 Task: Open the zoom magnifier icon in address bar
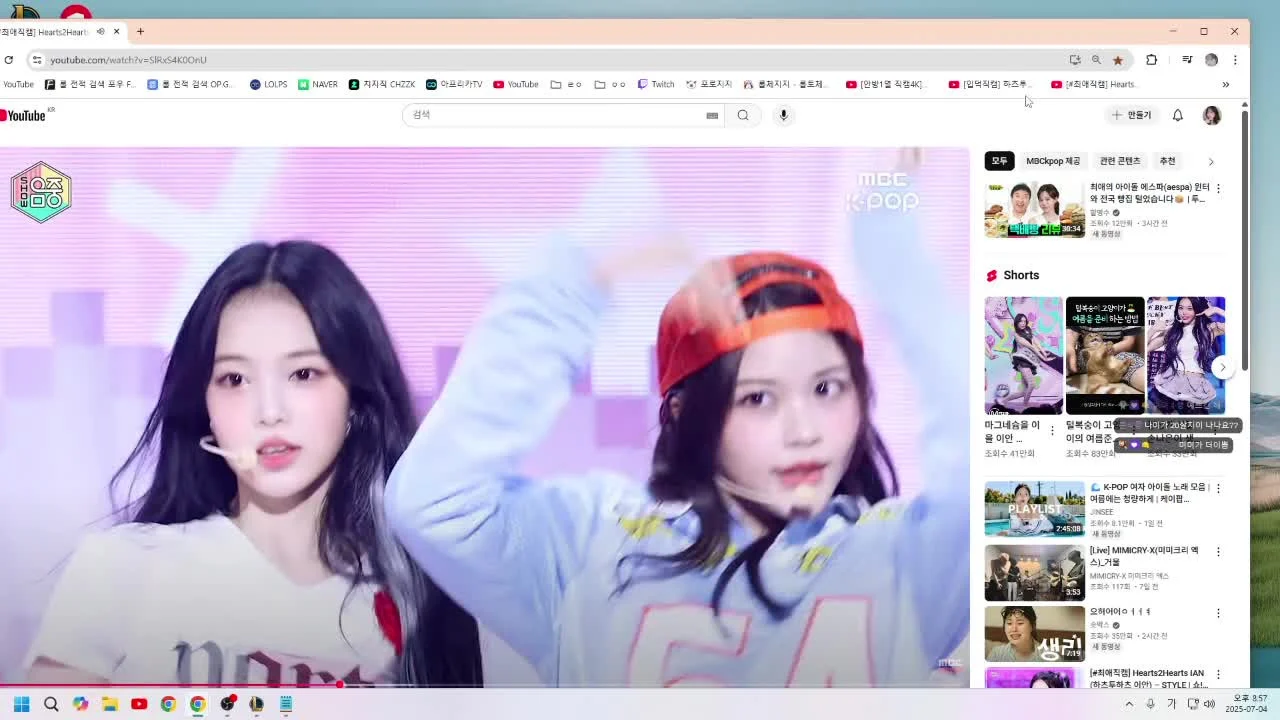pos(1096,60)
